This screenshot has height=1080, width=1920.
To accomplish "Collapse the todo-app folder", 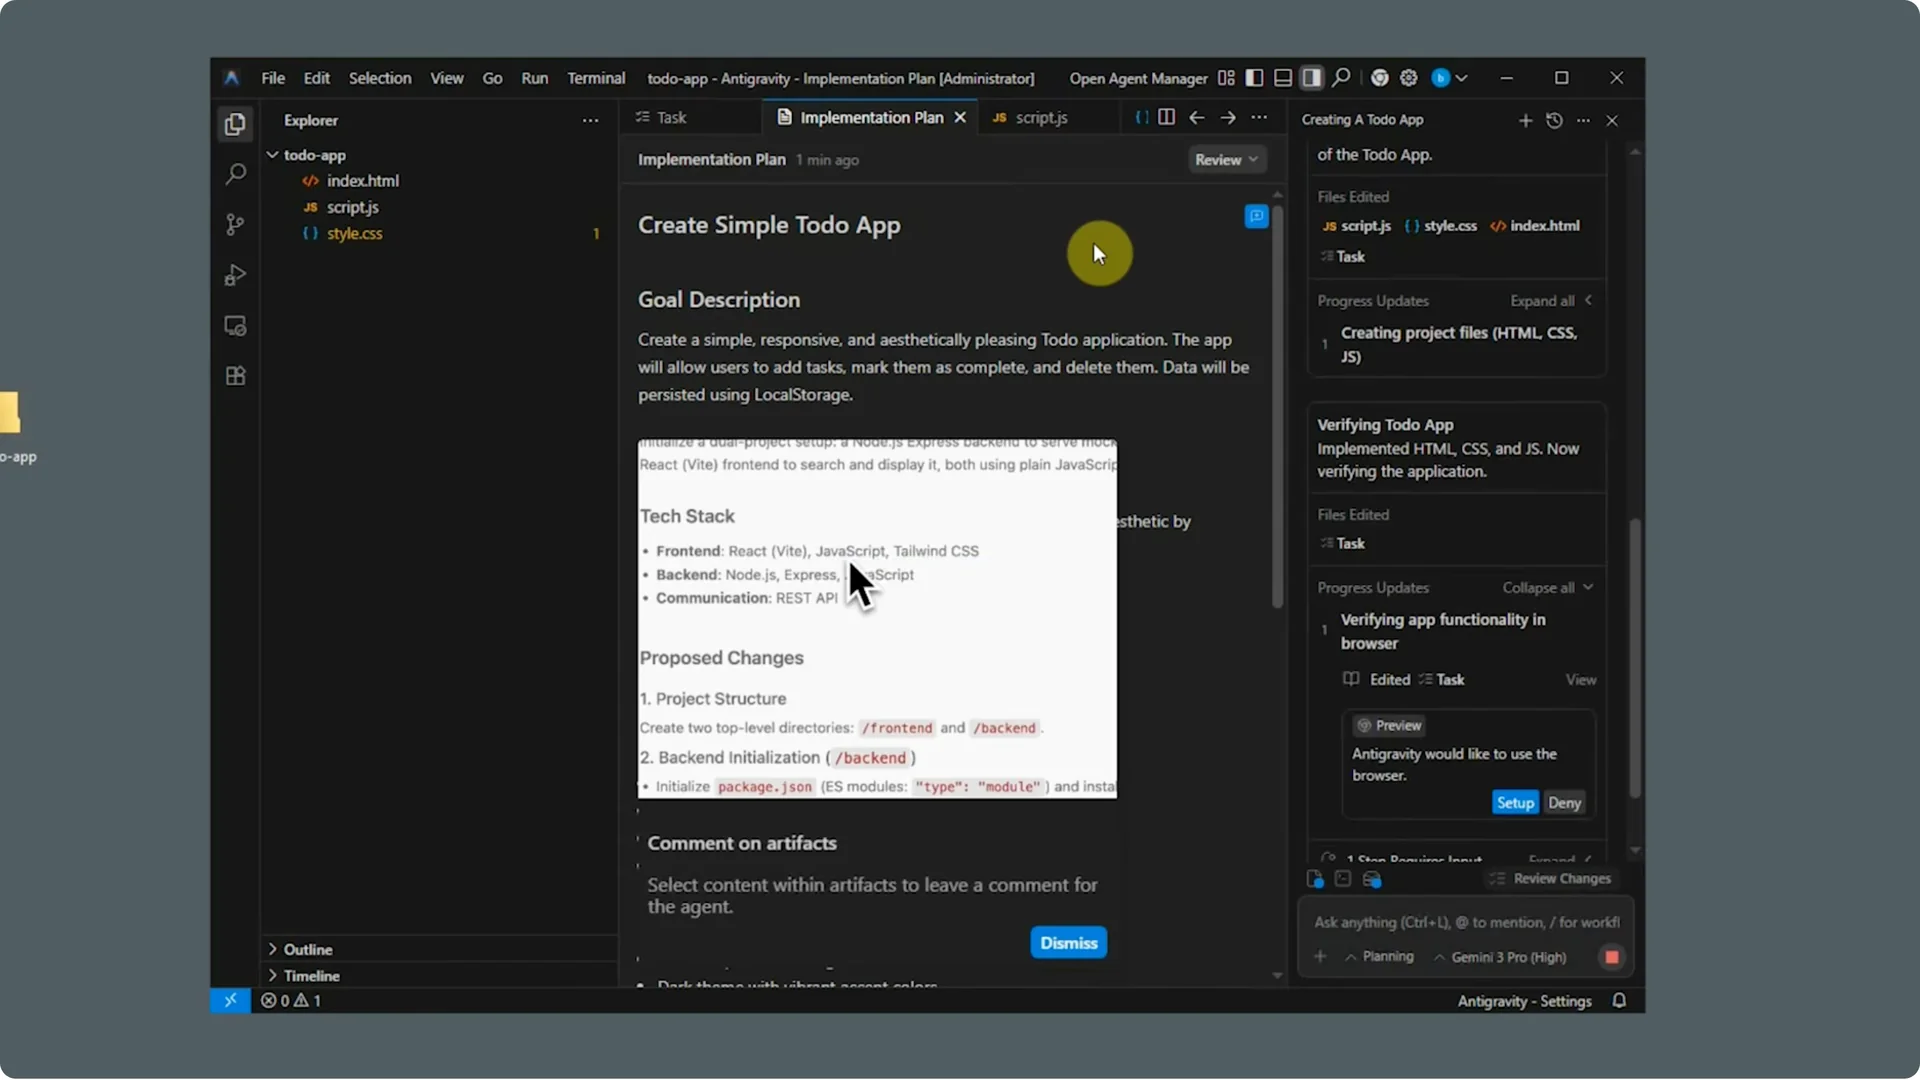I will 313,155.
